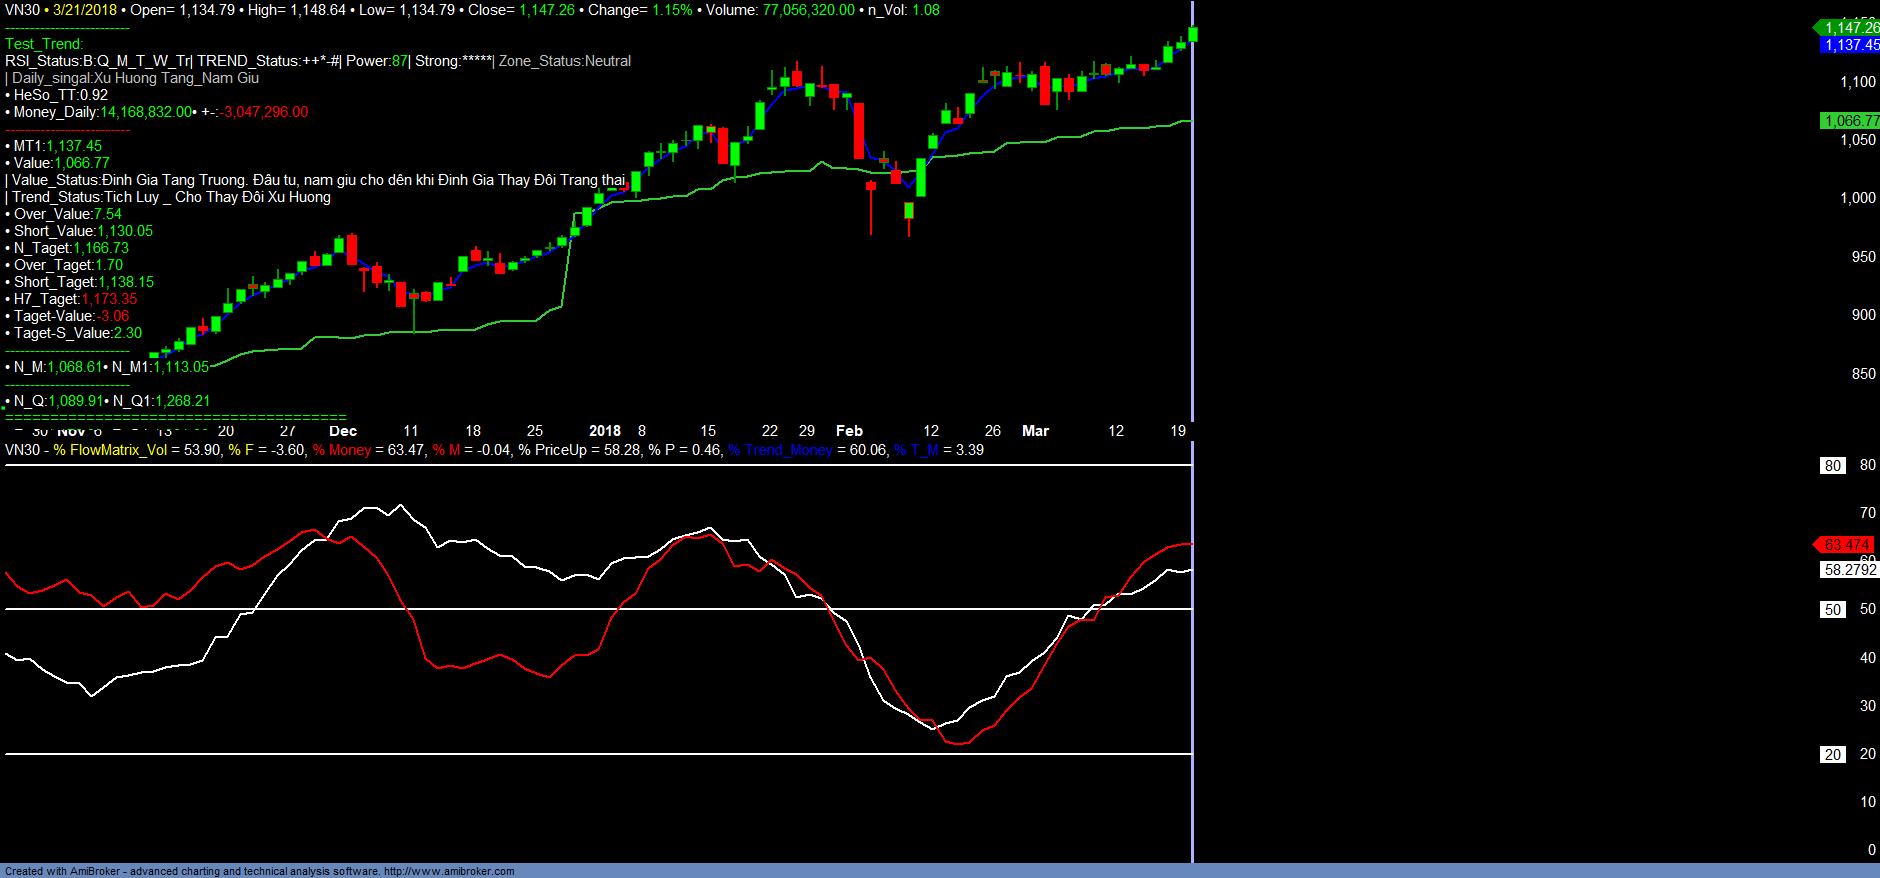Open the amibroker.com link in footer
The width and height of the screenshot is (1880, 878).
[449, 871]
